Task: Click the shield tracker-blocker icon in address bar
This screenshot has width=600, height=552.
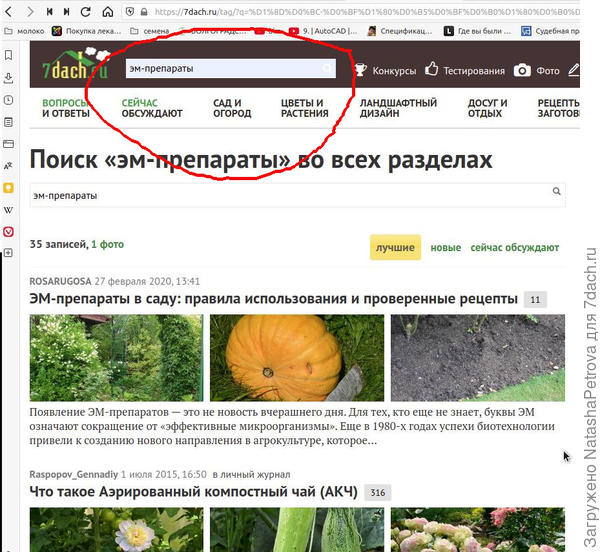Action: click(x=130, y=12)
